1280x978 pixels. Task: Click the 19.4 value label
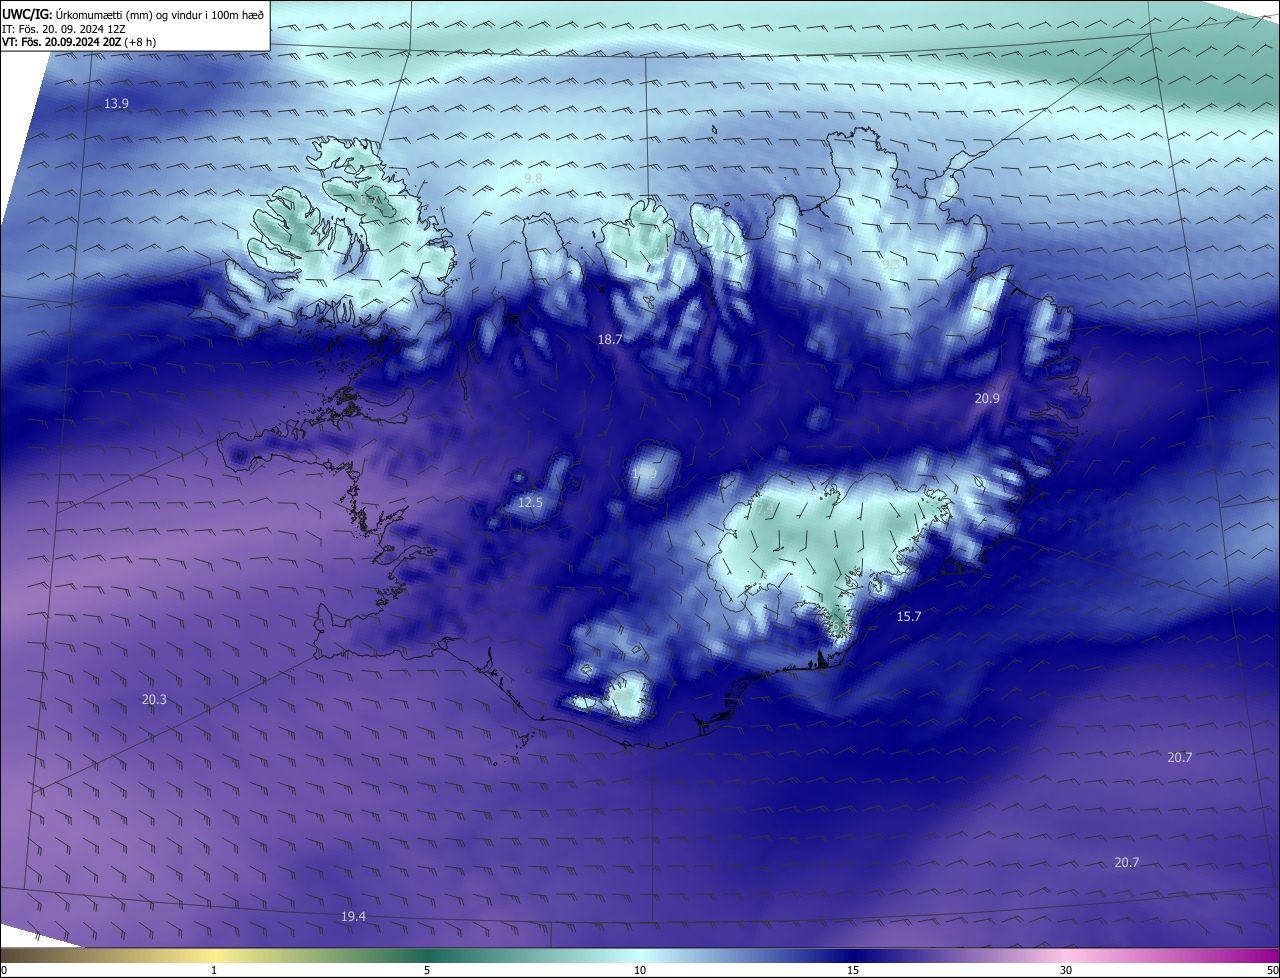pyautogui.click(x=353, y=917)
